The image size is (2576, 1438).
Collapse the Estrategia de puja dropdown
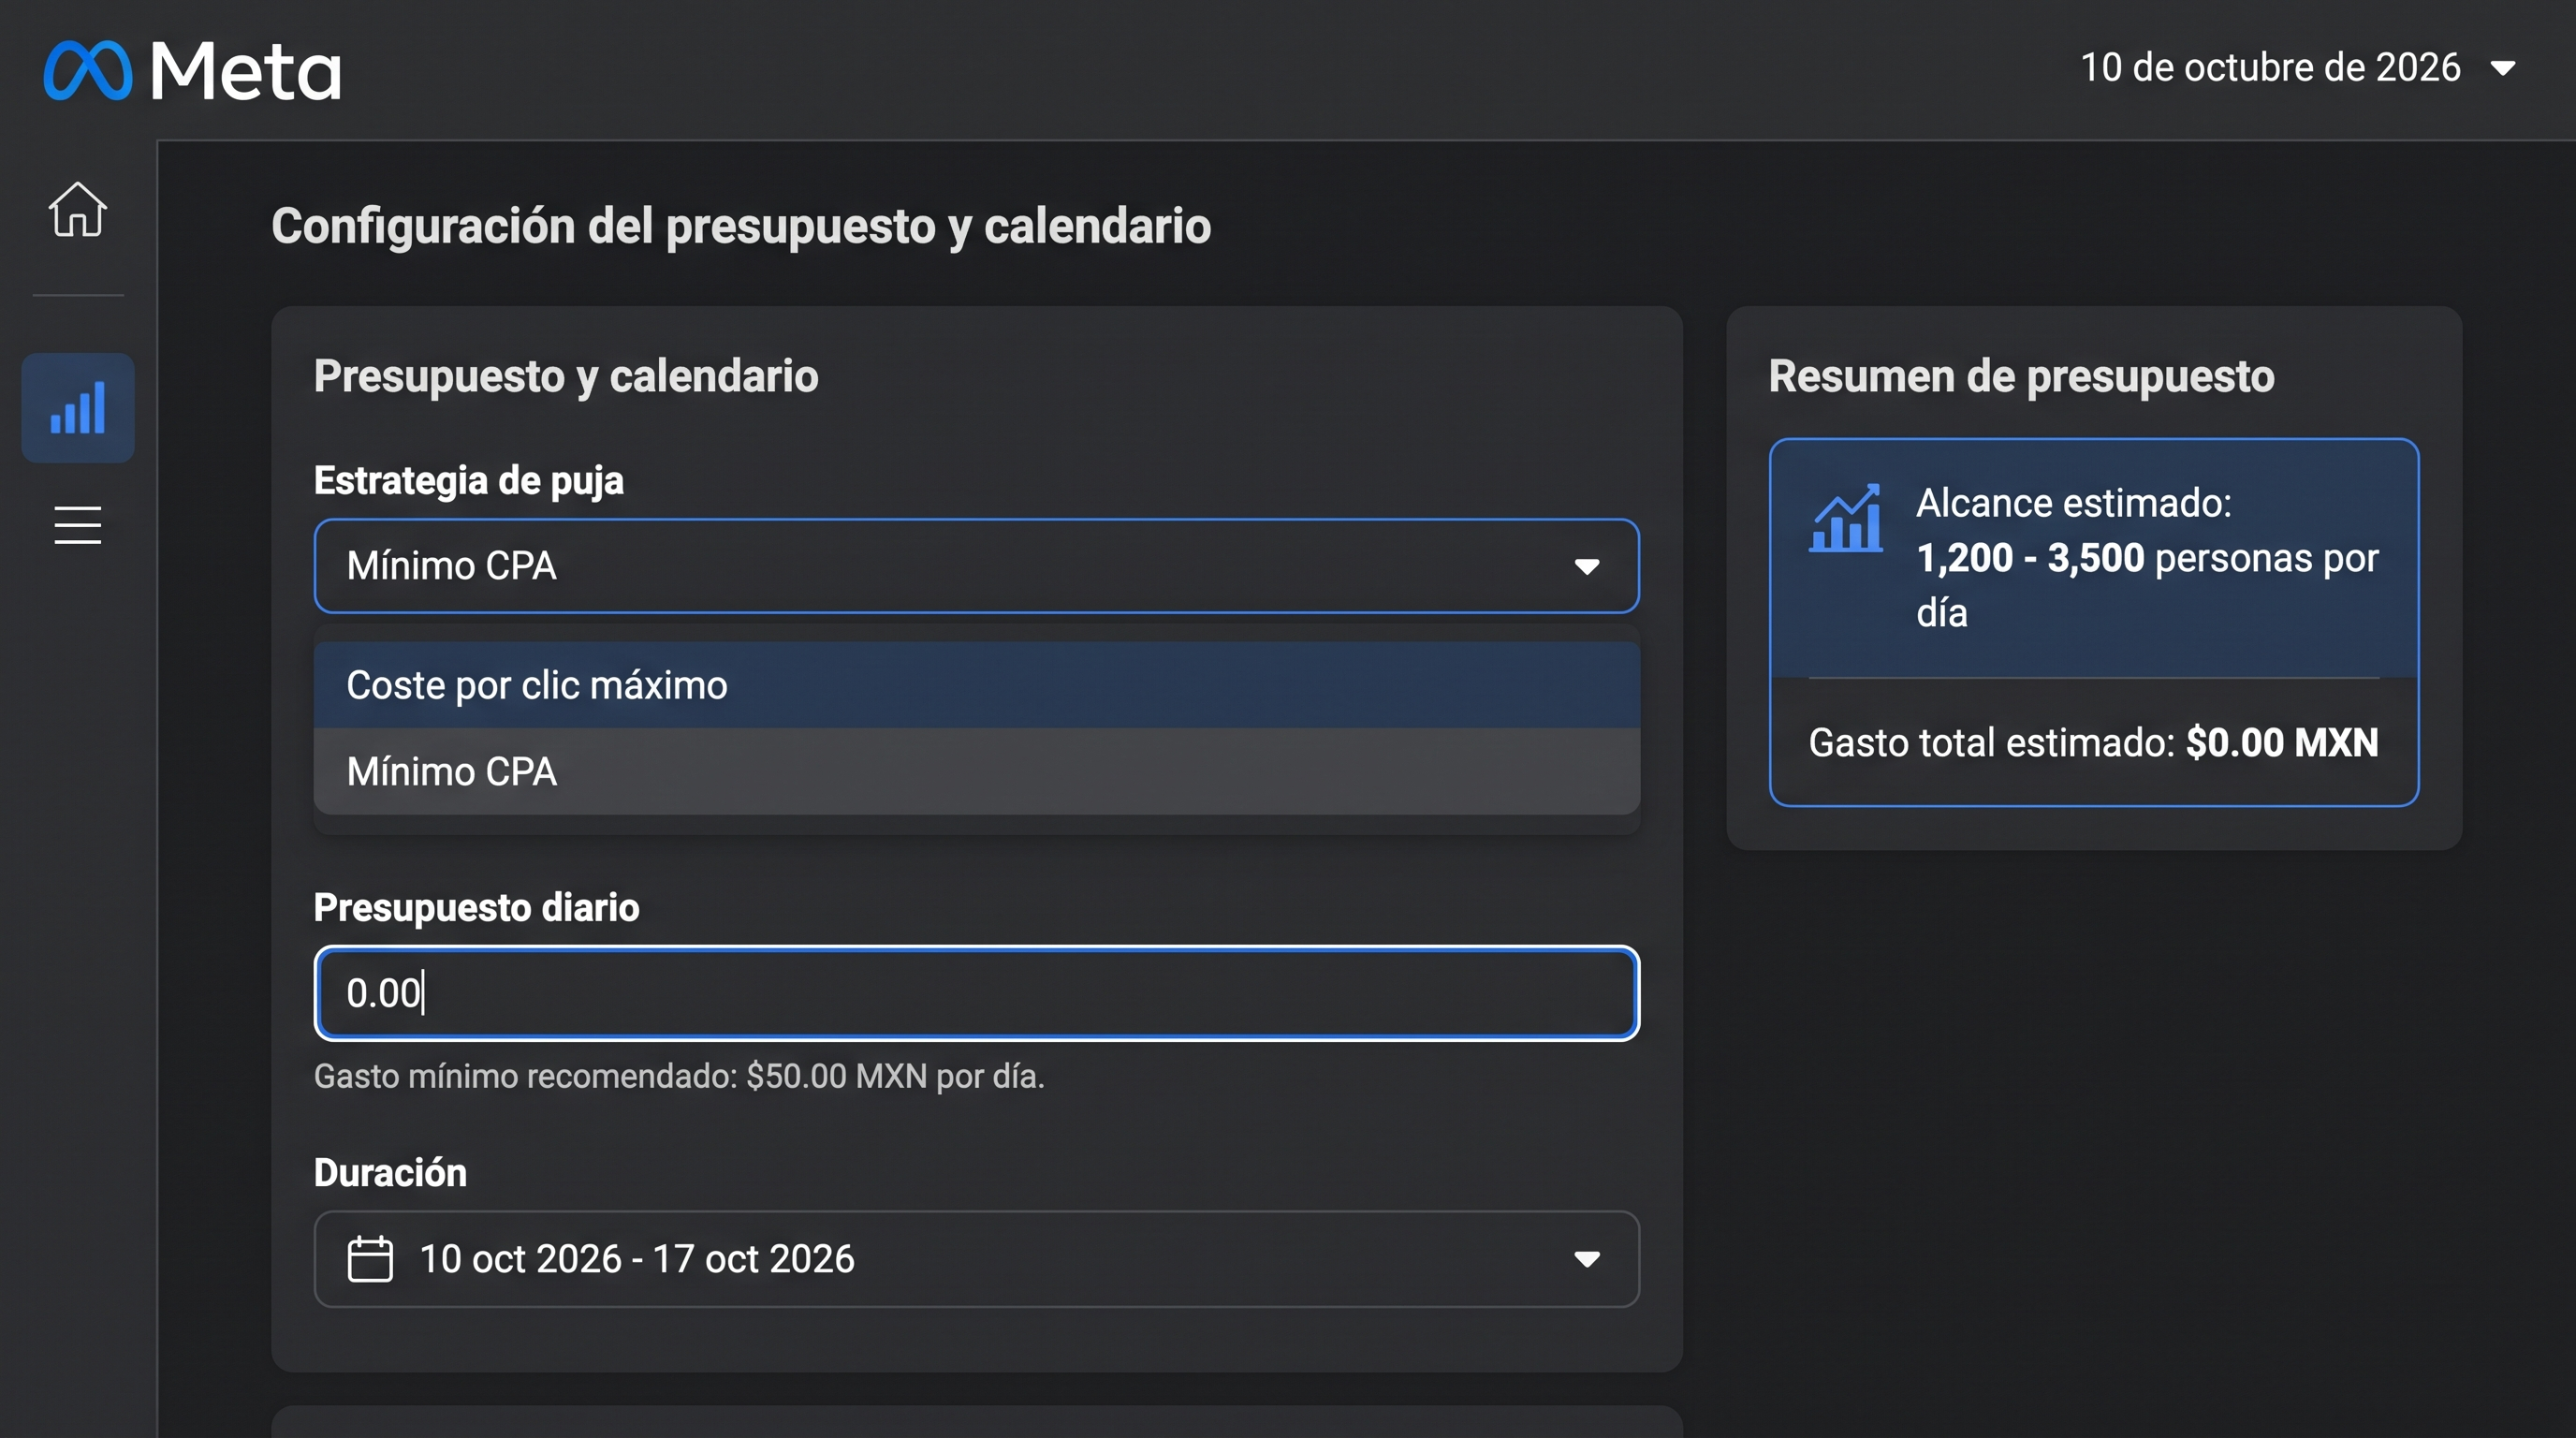[x=976, y=566]
